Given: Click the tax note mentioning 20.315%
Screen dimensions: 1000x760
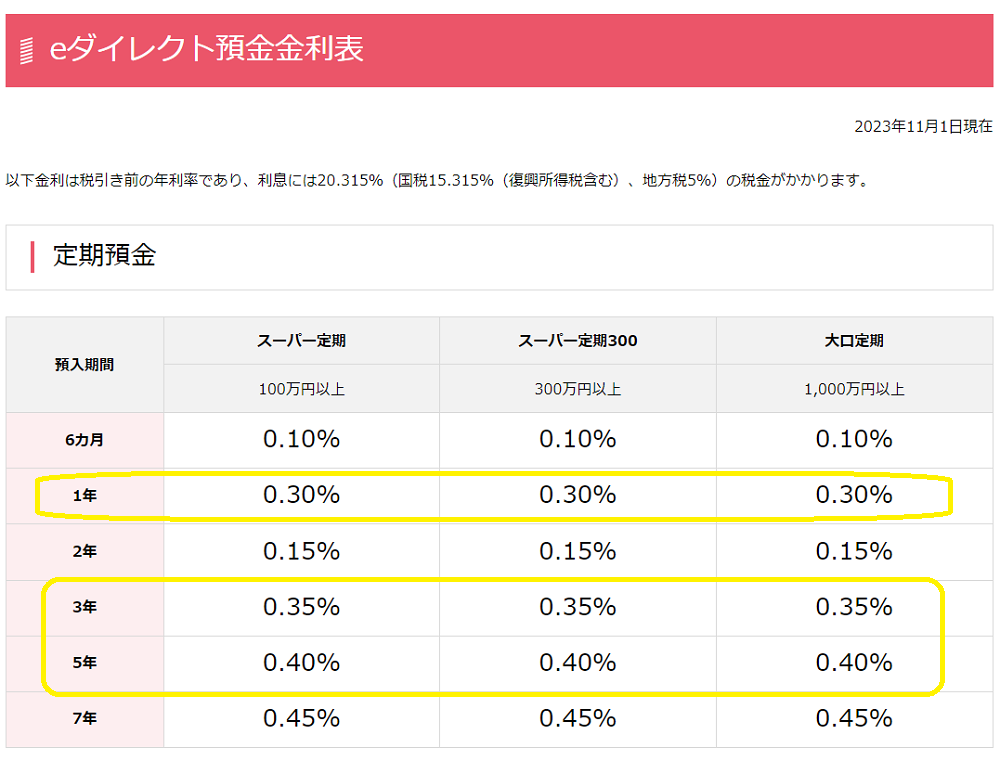Looking at the screenshot, I should coord(438,180).
